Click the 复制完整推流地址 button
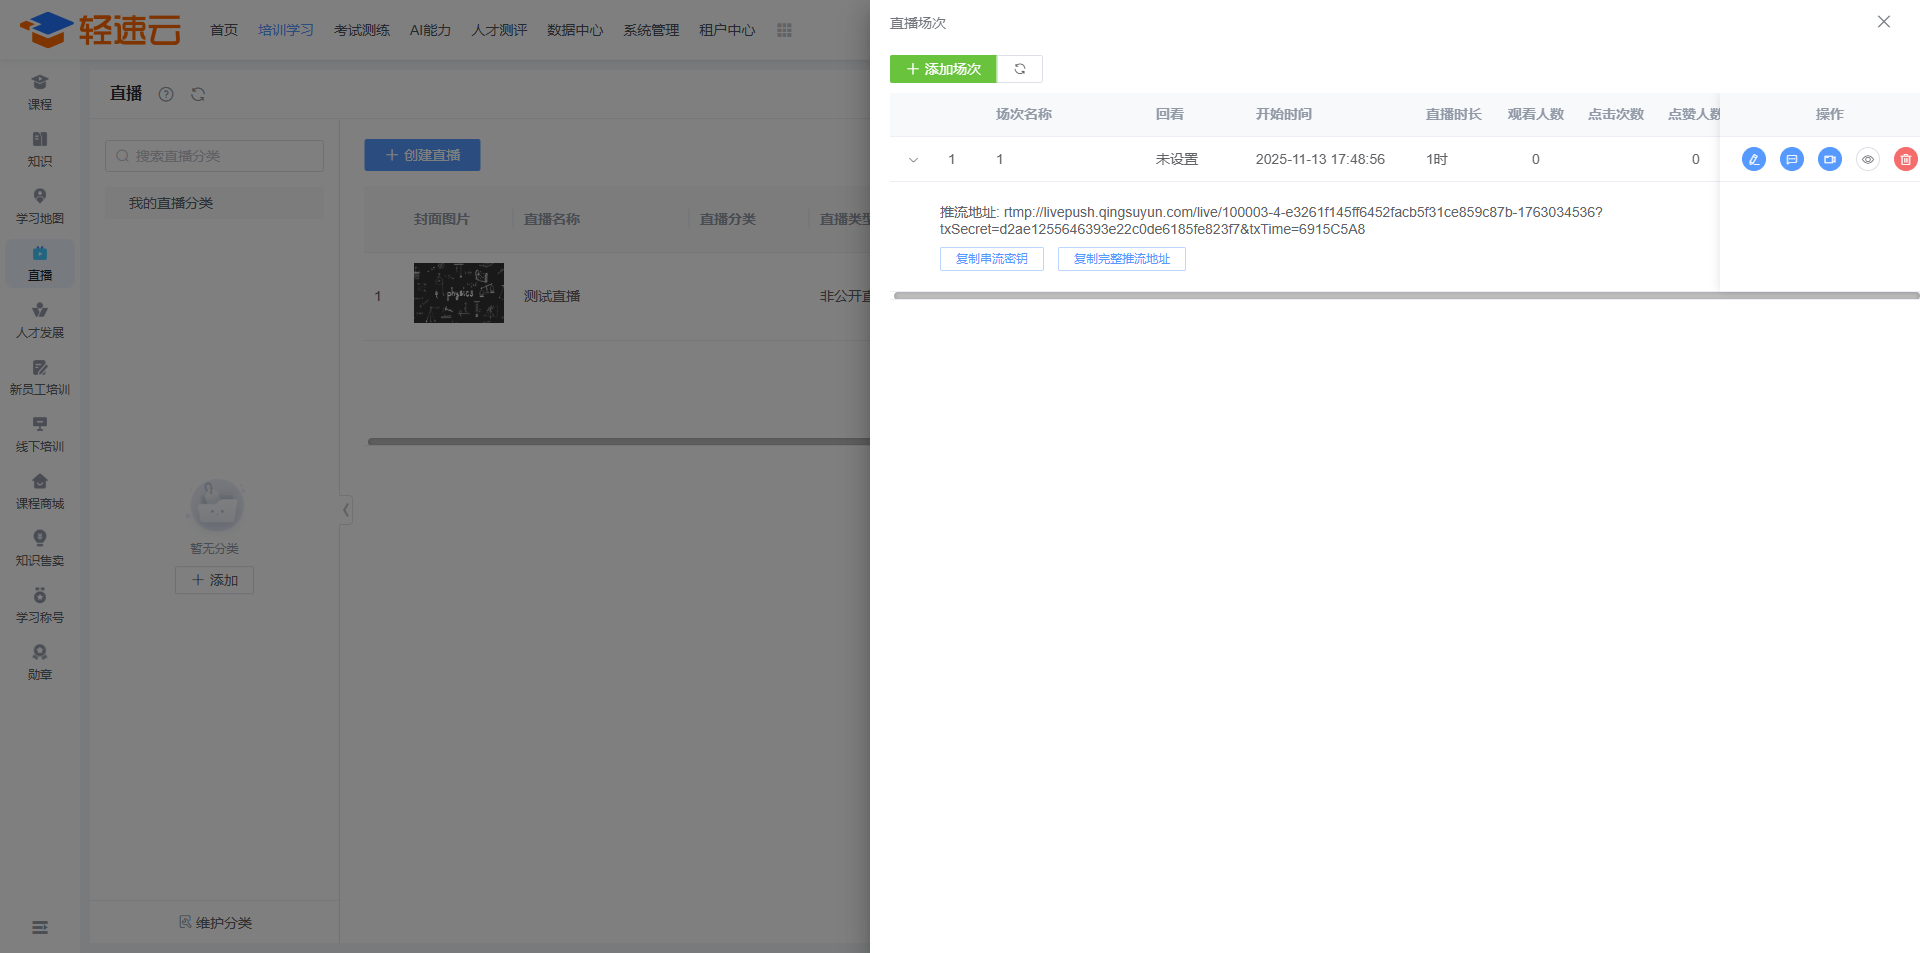The image size is (1920, 953). pyautogui.click(x=1121, y=259)
